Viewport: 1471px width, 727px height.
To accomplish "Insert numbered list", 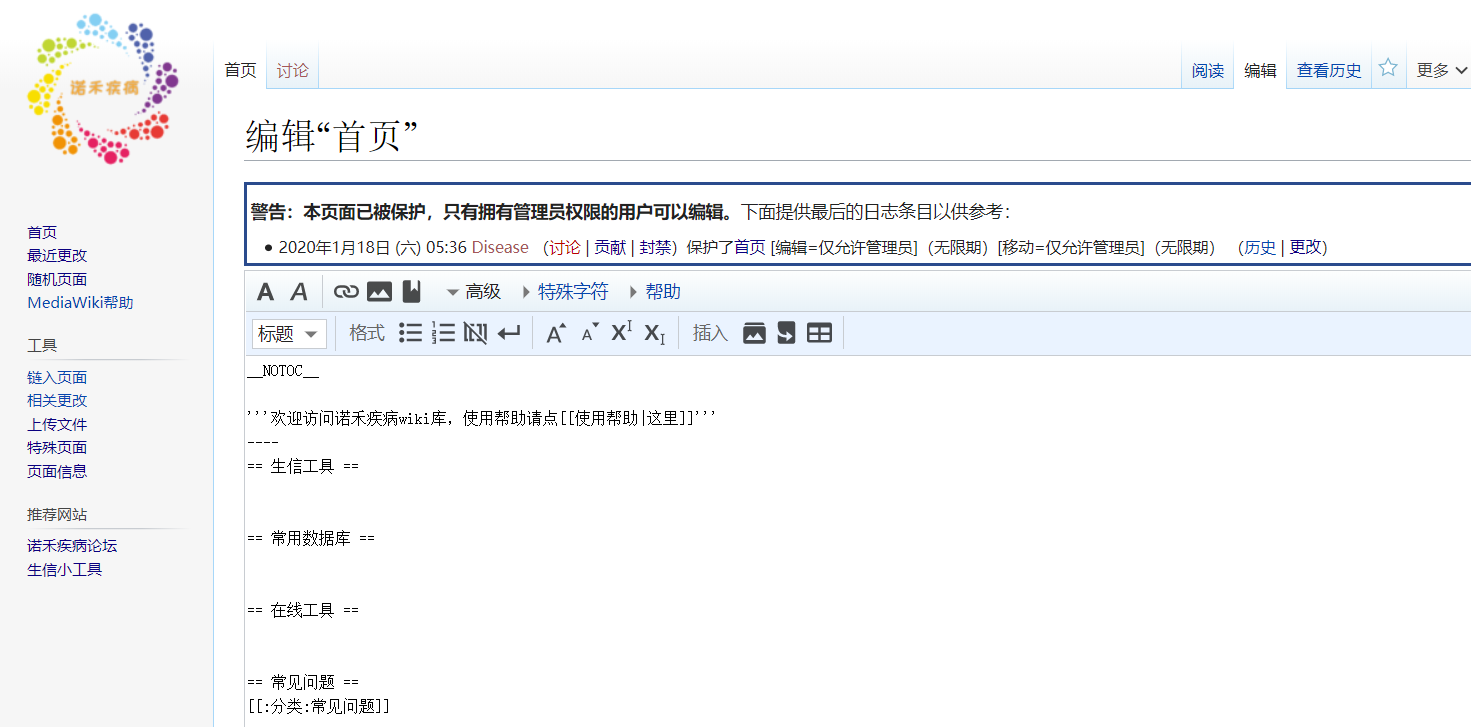I will coord(443,333).
